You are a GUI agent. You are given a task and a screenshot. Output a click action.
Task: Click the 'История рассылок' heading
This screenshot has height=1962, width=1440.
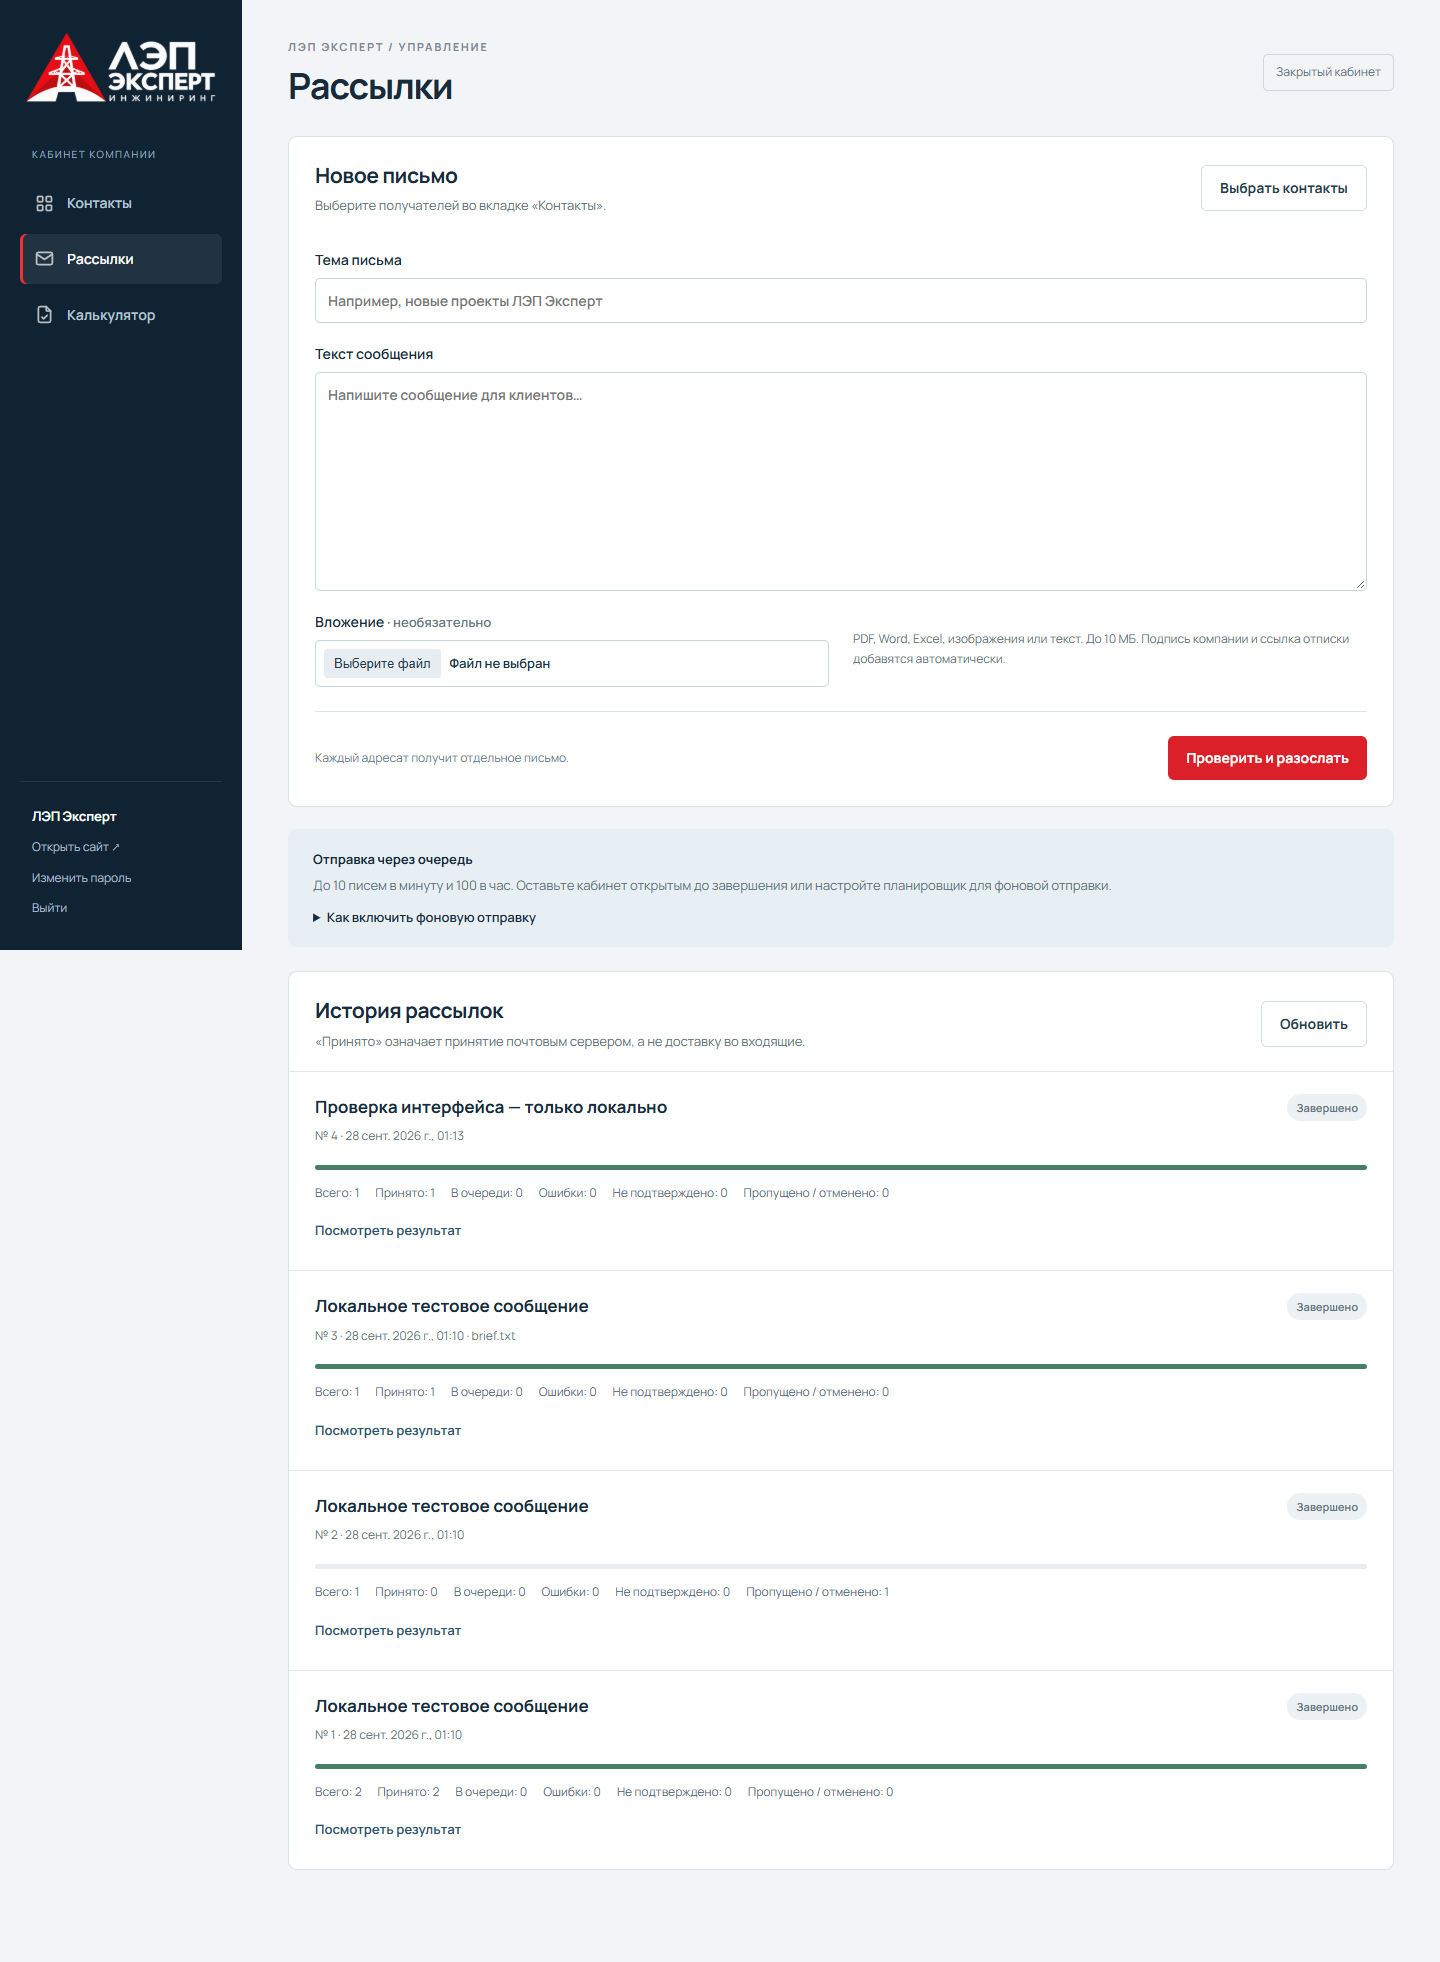tap(409, 1011)
